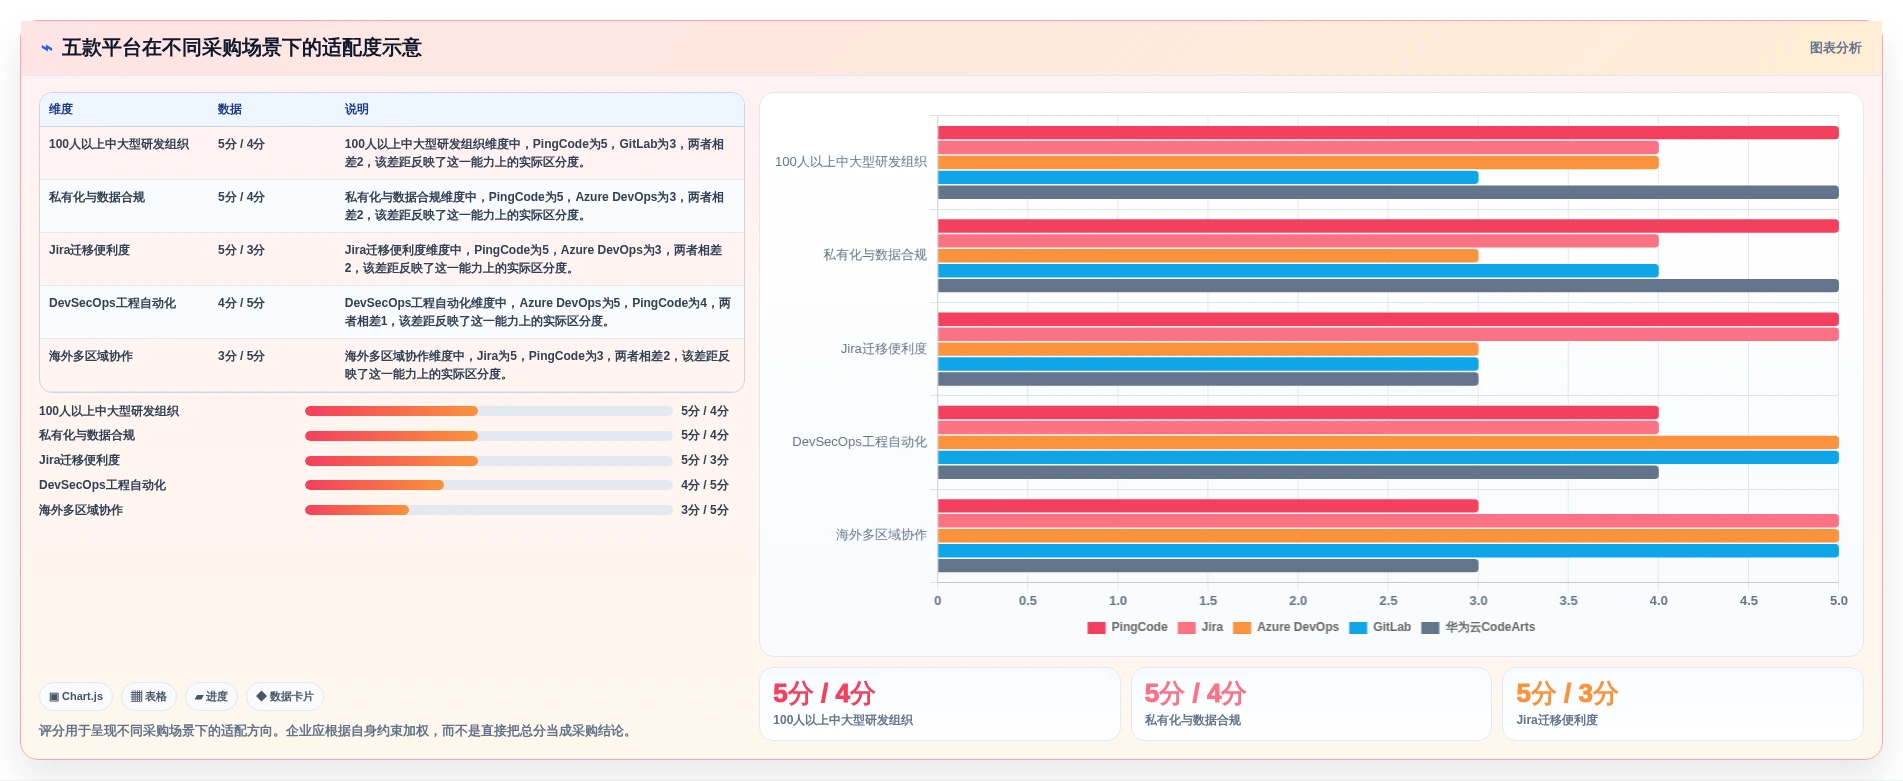Click the 说明 column header
This screenshot has width=1903, height=781.
[357, 110]
